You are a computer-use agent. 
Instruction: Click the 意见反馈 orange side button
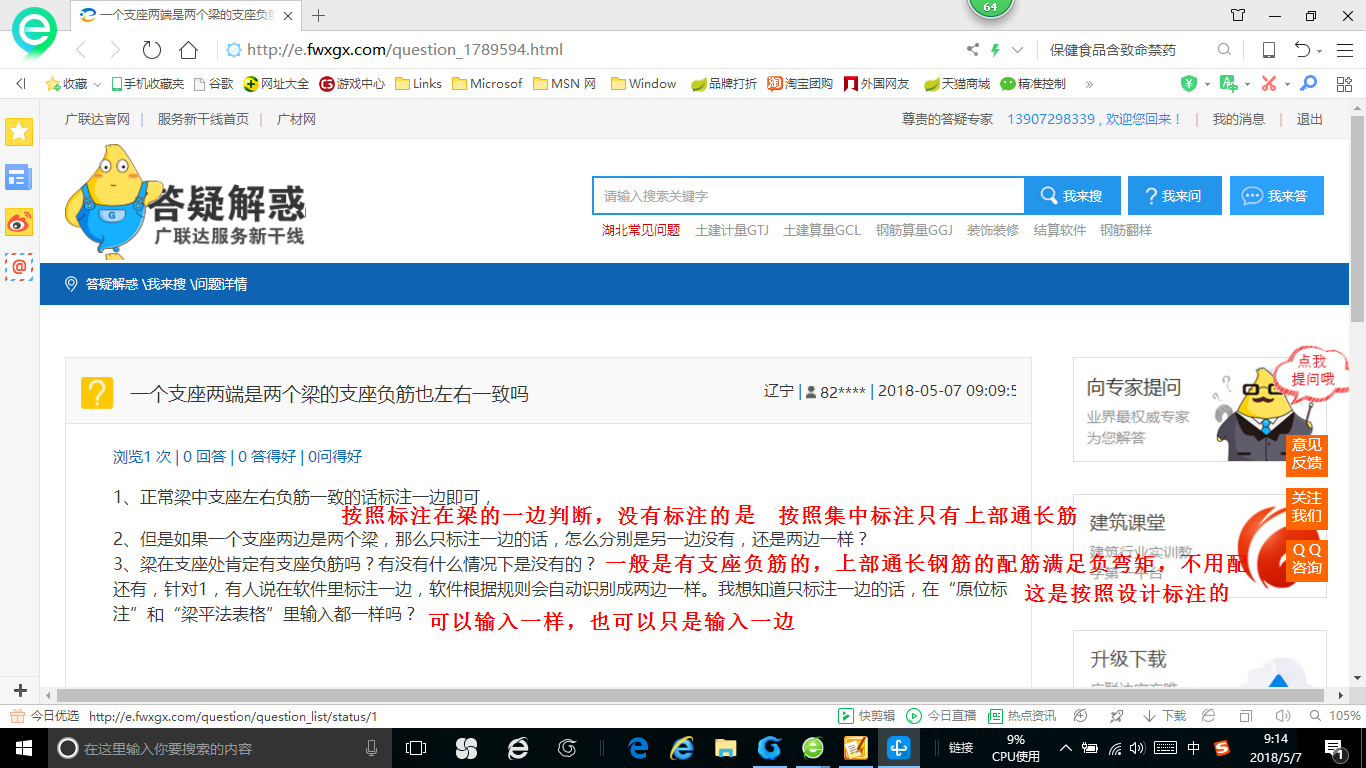[1306, 454]
